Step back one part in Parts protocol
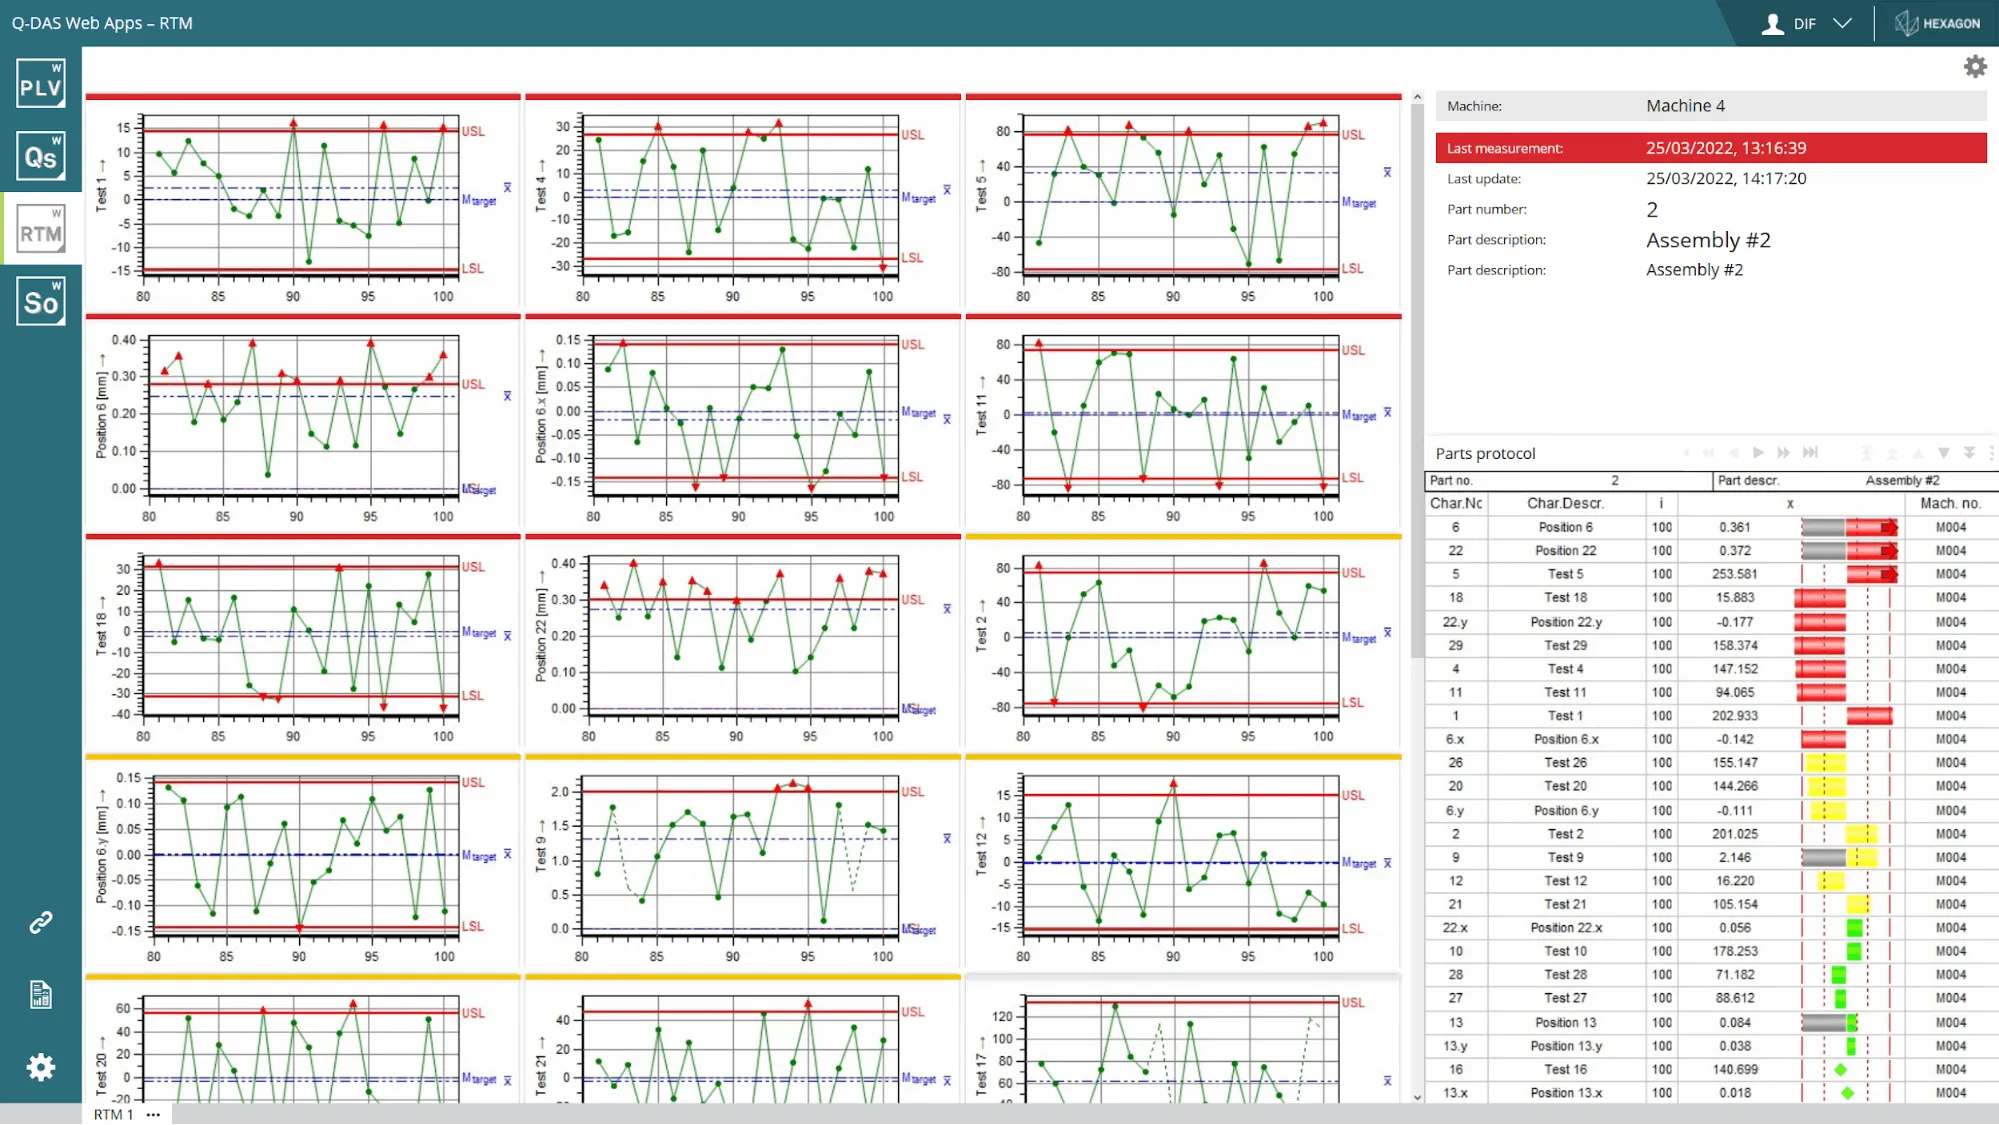This screenshot has width=1999, height=1125. tap(1733, 453)
